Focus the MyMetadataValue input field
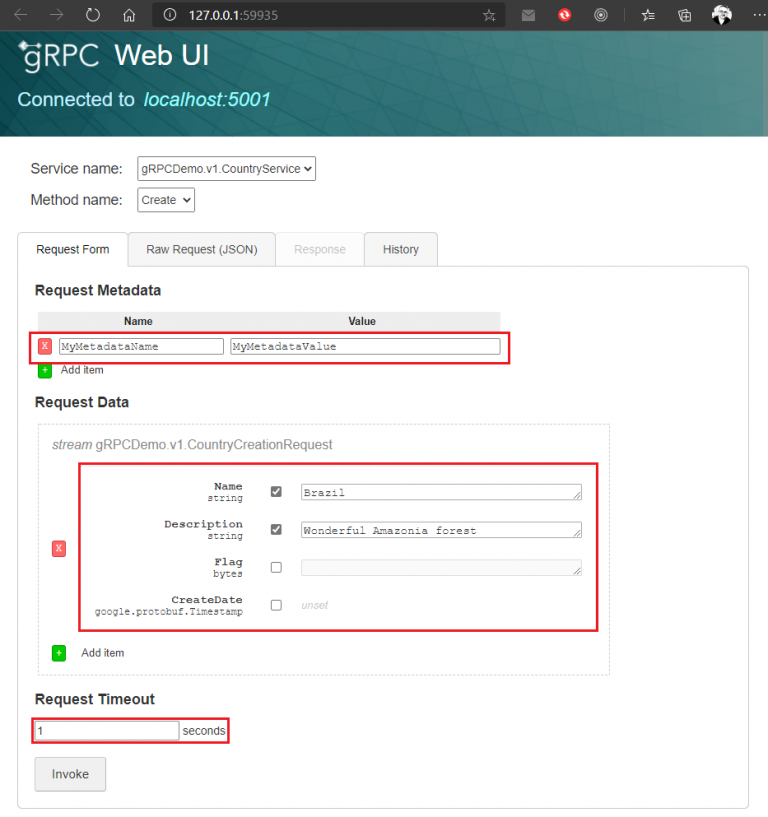 point(365,346)
